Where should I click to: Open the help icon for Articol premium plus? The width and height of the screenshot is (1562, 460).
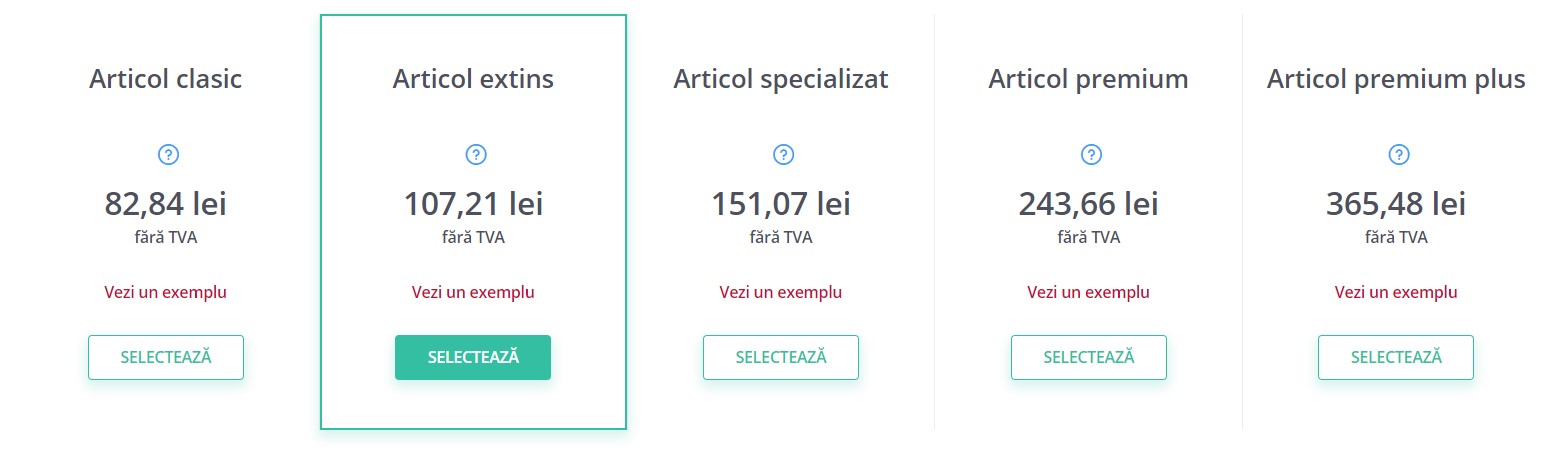click(1398, 155)
